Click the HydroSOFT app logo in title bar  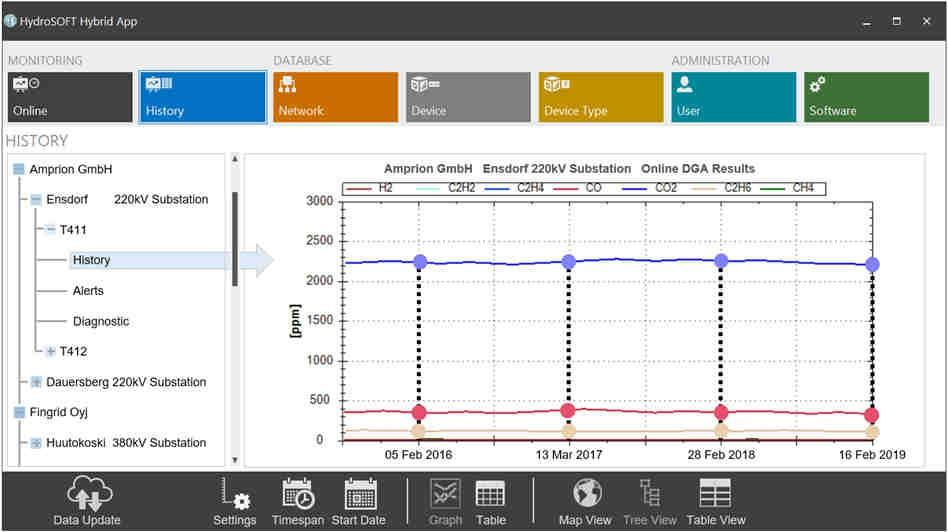pyautogui.click(x=10, y=21)
